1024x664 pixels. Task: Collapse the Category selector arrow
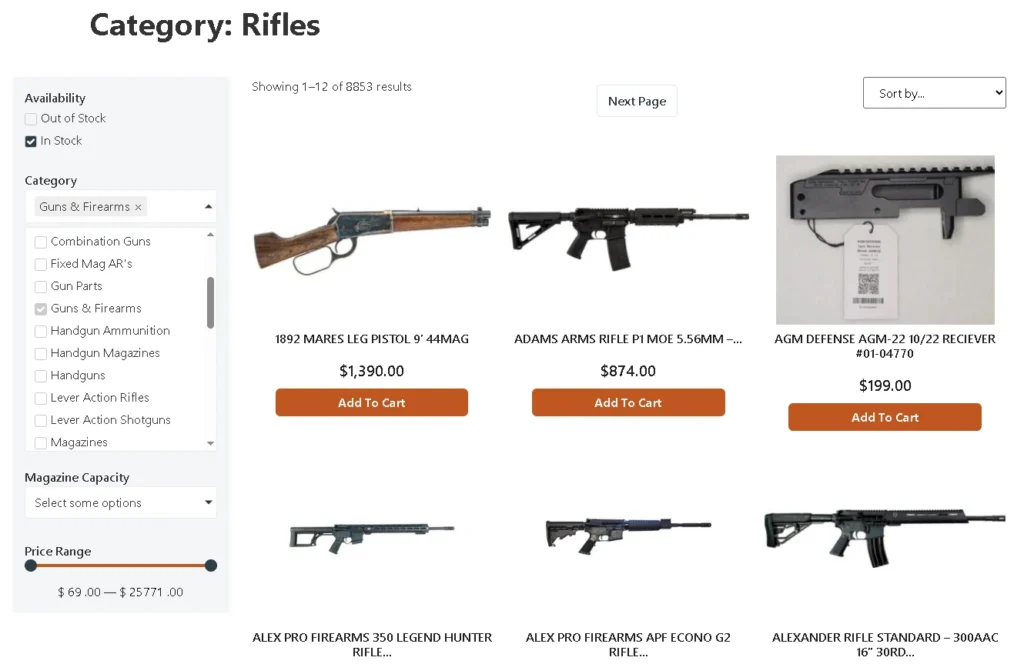(208, 207)
